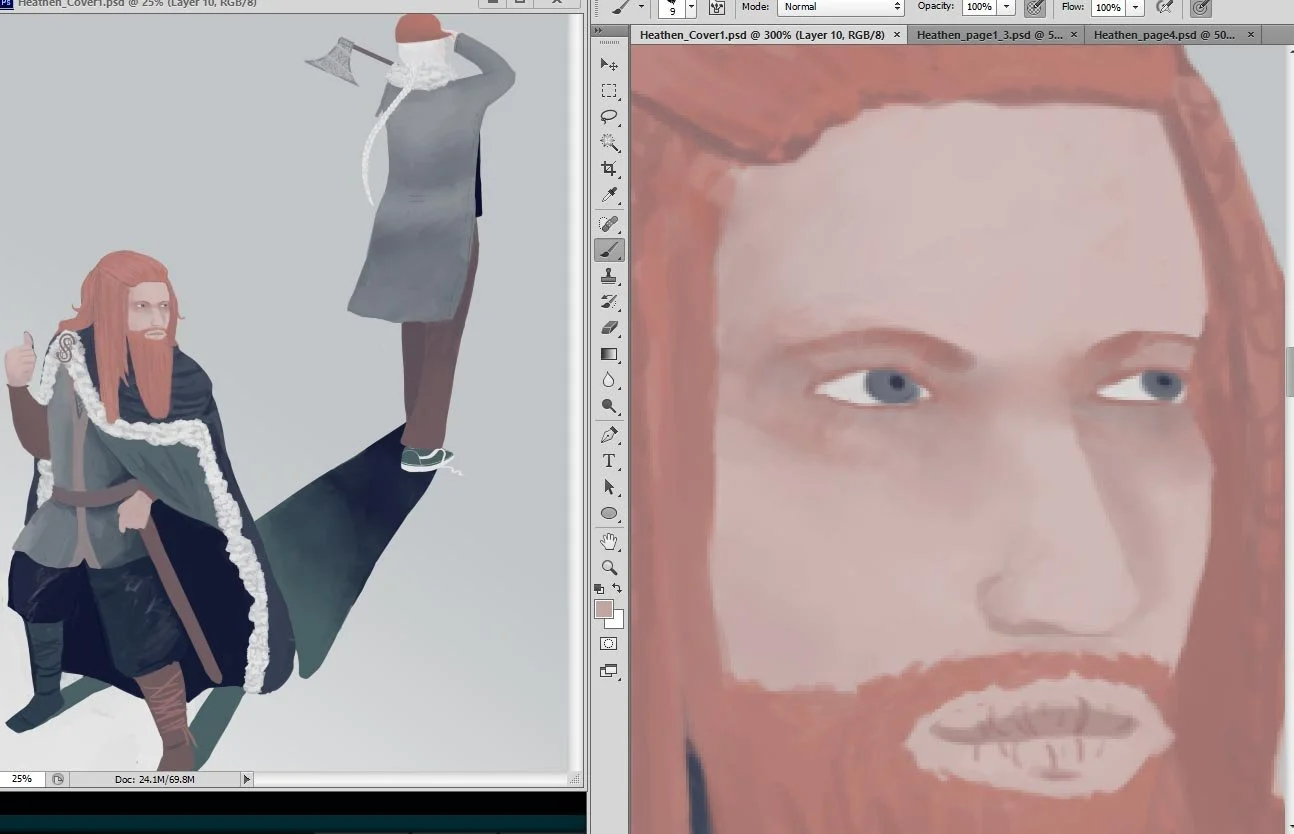This screenshot has height=834, width=1294.
Task: Select the Move tool
Action: (609, 65)
